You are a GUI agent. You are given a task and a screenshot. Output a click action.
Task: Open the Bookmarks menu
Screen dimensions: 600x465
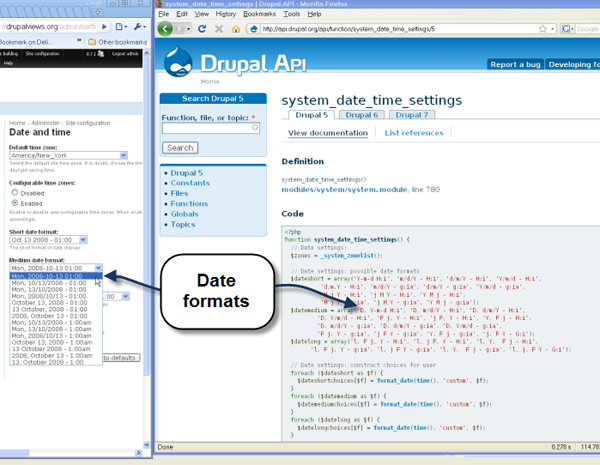coord(259,14)
